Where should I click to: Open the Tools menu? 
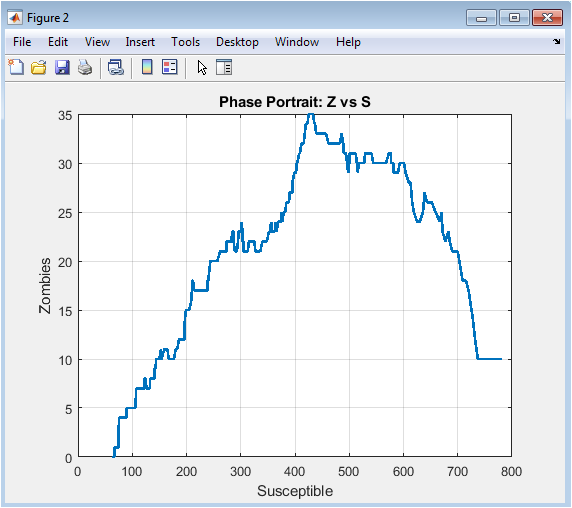coord(186,42)
